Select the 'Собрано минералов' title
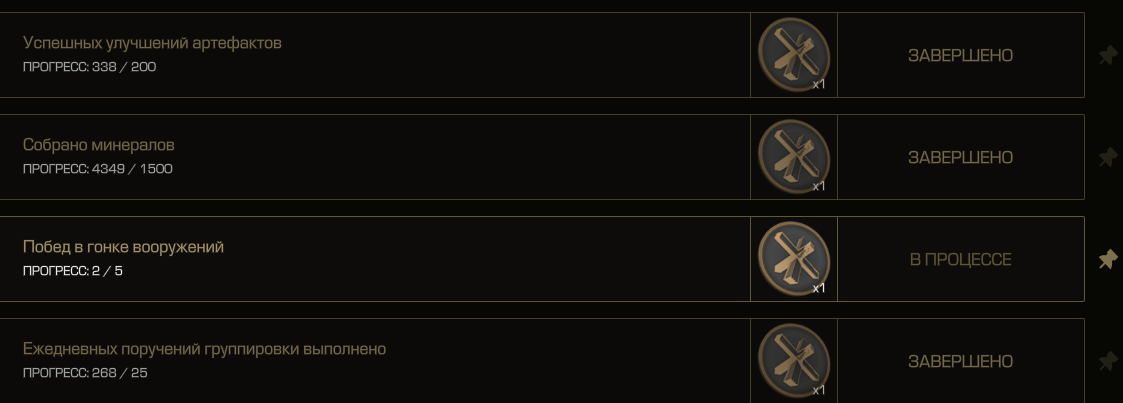This screenshot has height=403, width=1123. pos(99,145)
